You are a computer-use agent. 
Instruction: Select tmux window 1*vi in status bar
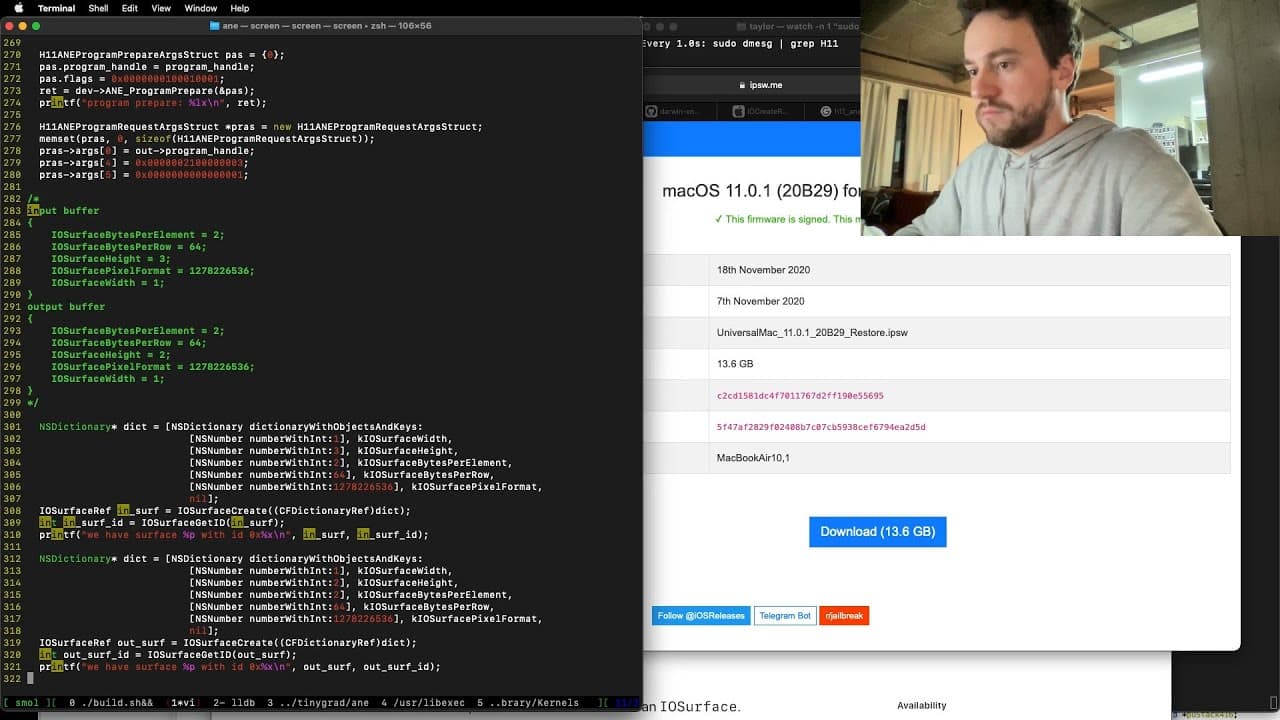tap(184, 703)
